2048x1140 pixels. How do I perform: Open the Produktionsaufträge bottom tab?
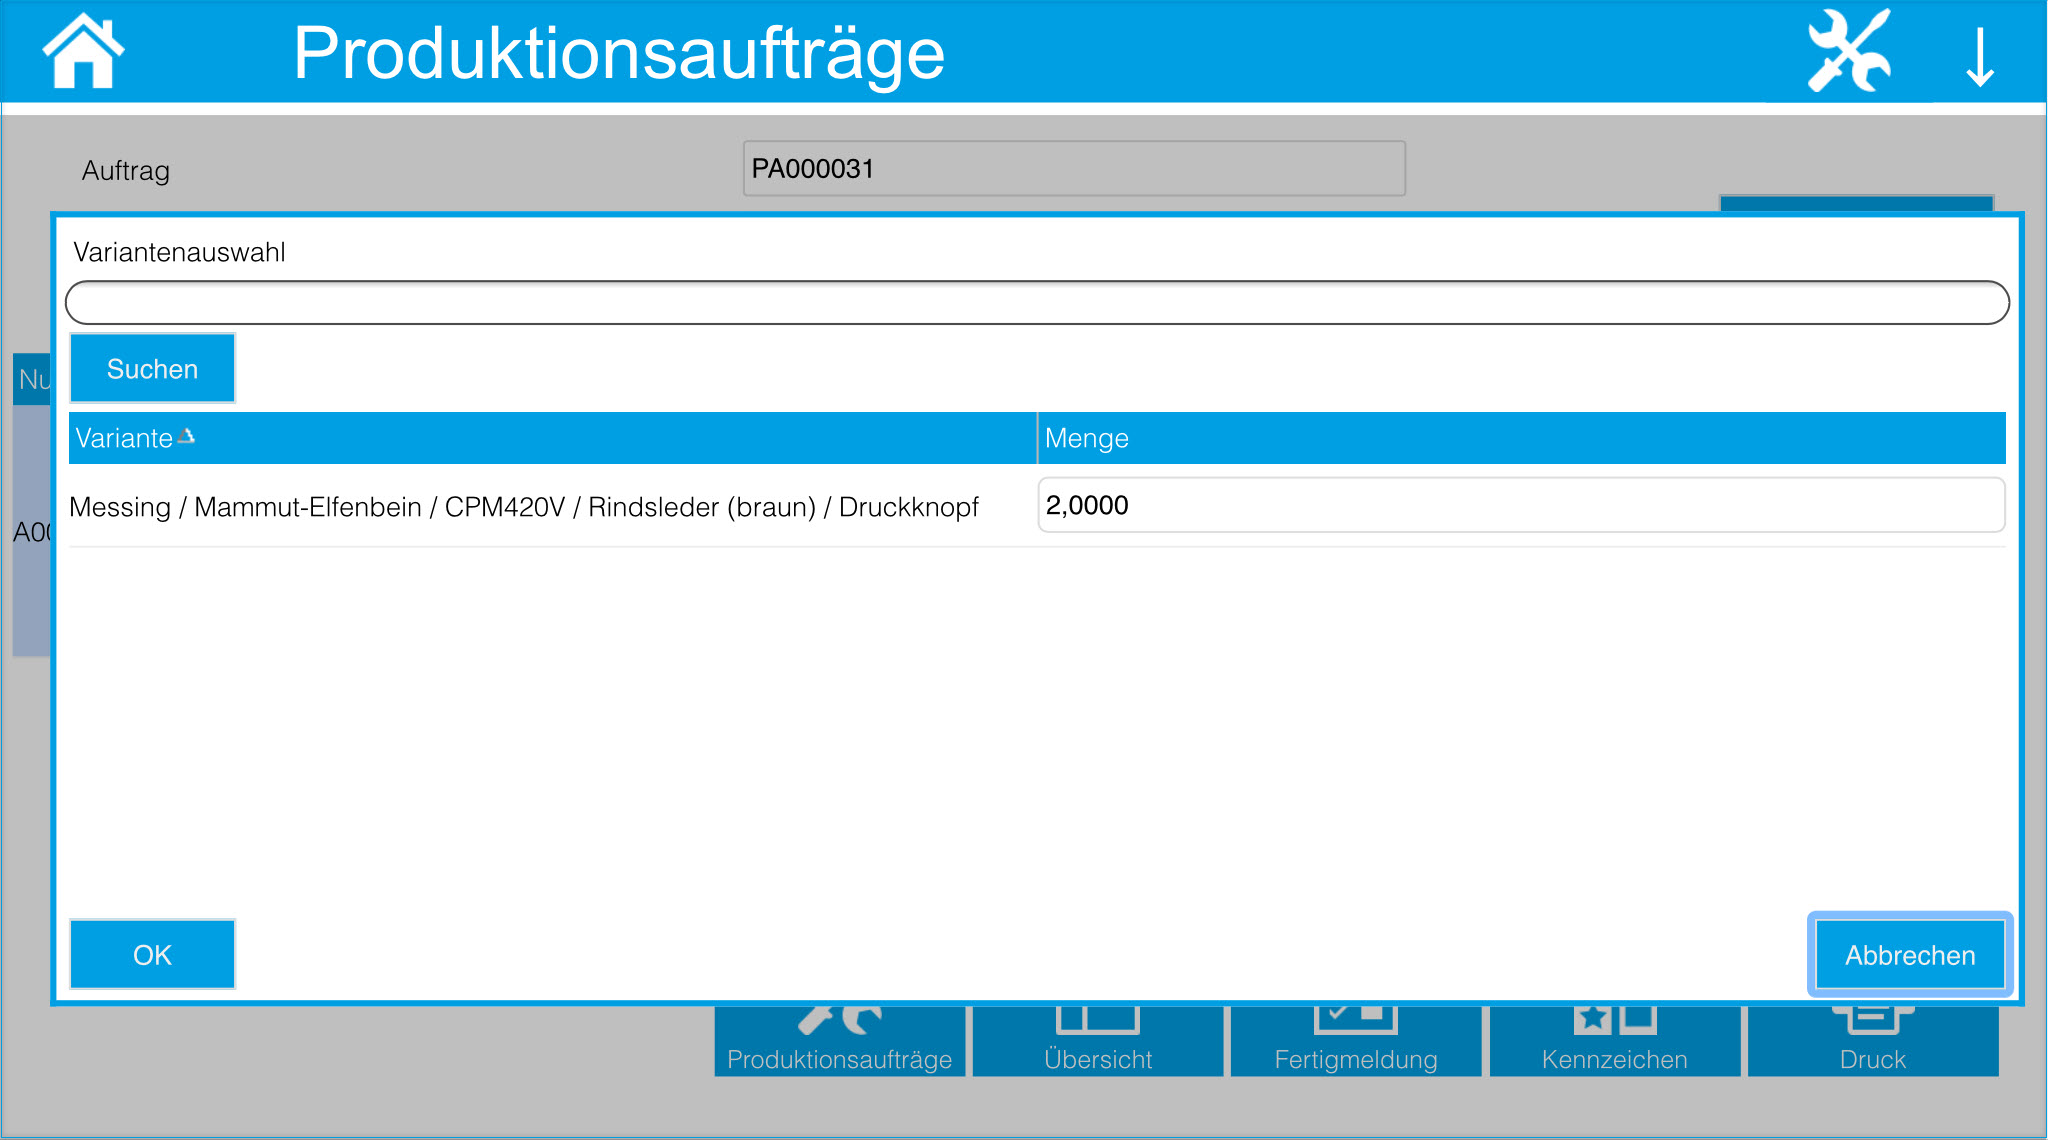coord(839,1043)
